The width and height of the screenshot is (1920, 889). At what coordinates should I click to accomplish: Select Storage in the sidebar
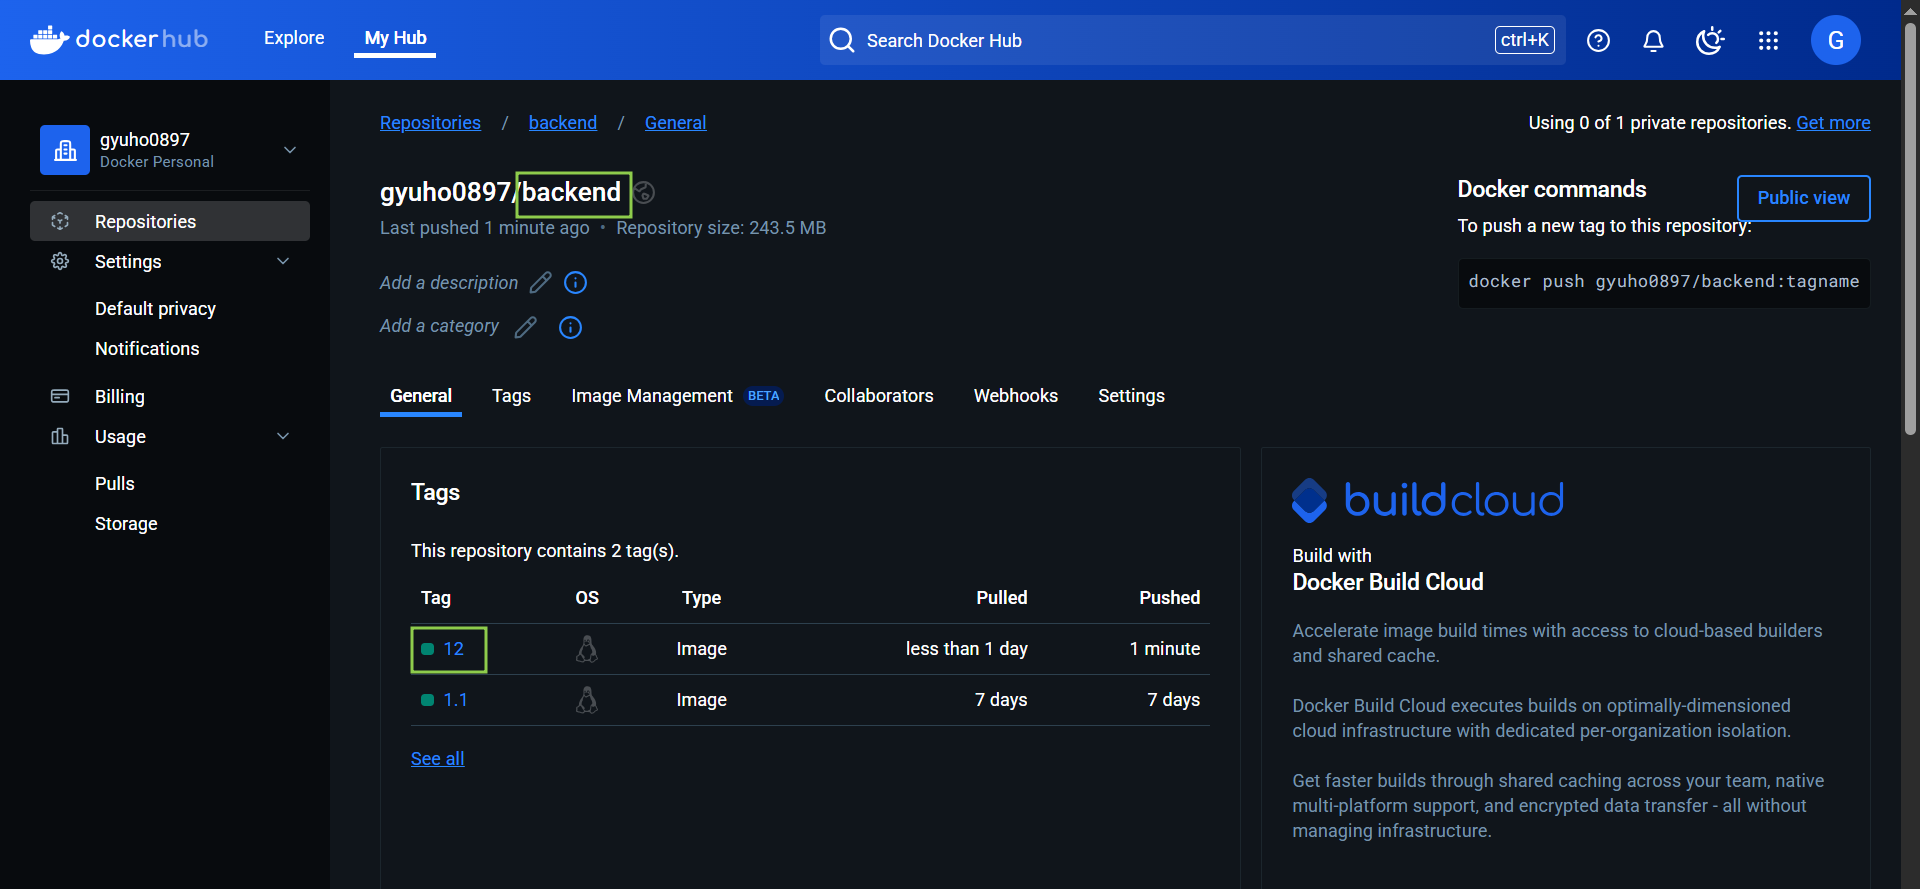tap(126, 524)
